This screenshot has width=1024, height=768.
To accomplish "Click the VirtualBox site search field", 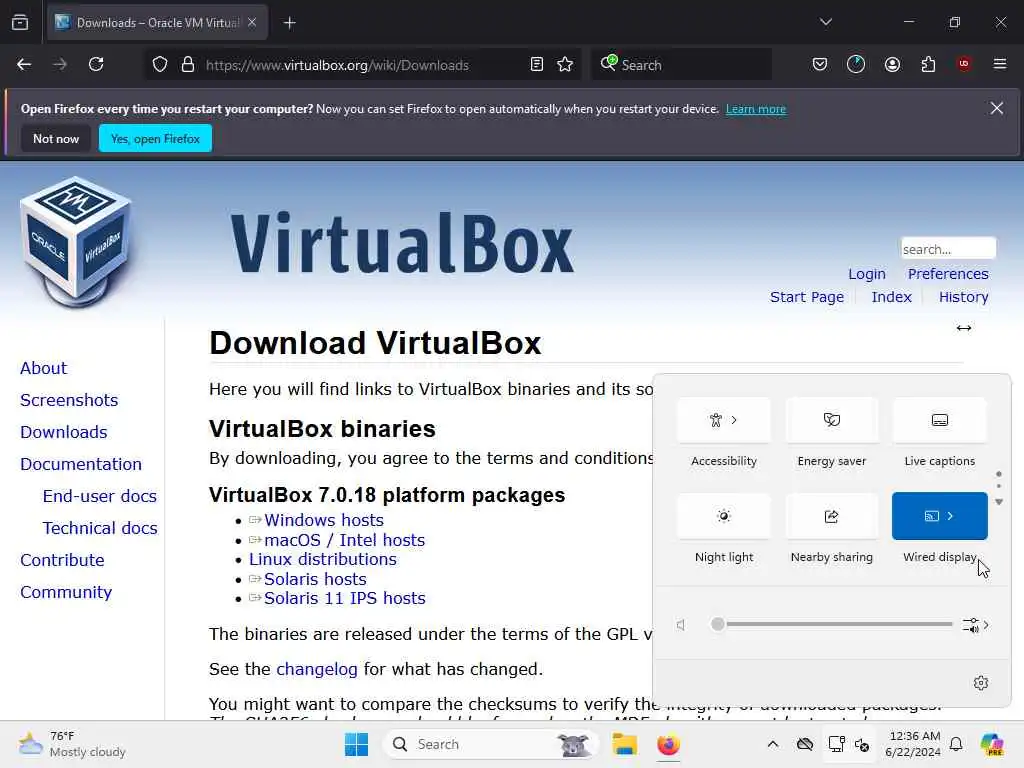I will click(x=948, y=249).
